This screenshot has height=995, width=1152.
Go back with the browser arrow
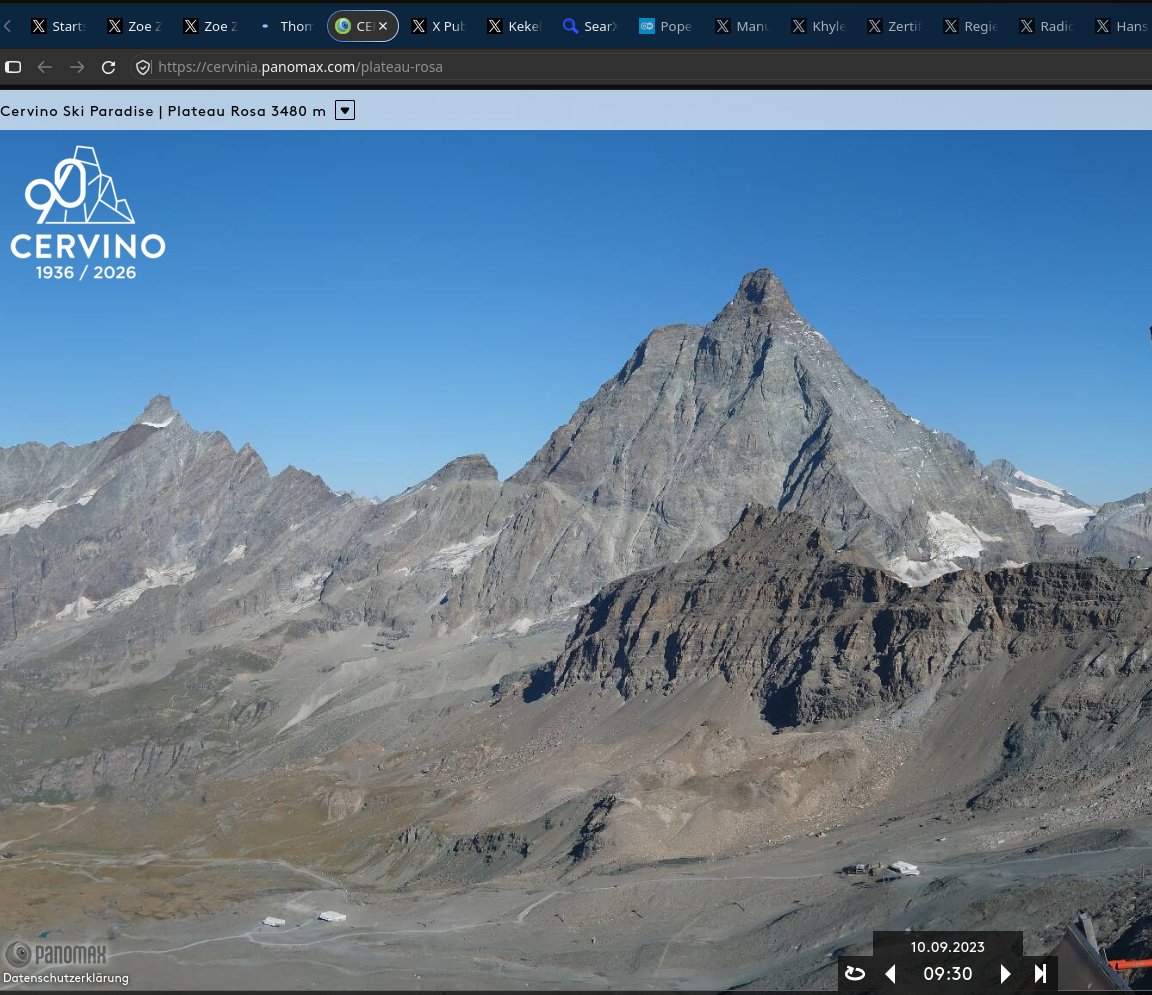pos(45,68)
